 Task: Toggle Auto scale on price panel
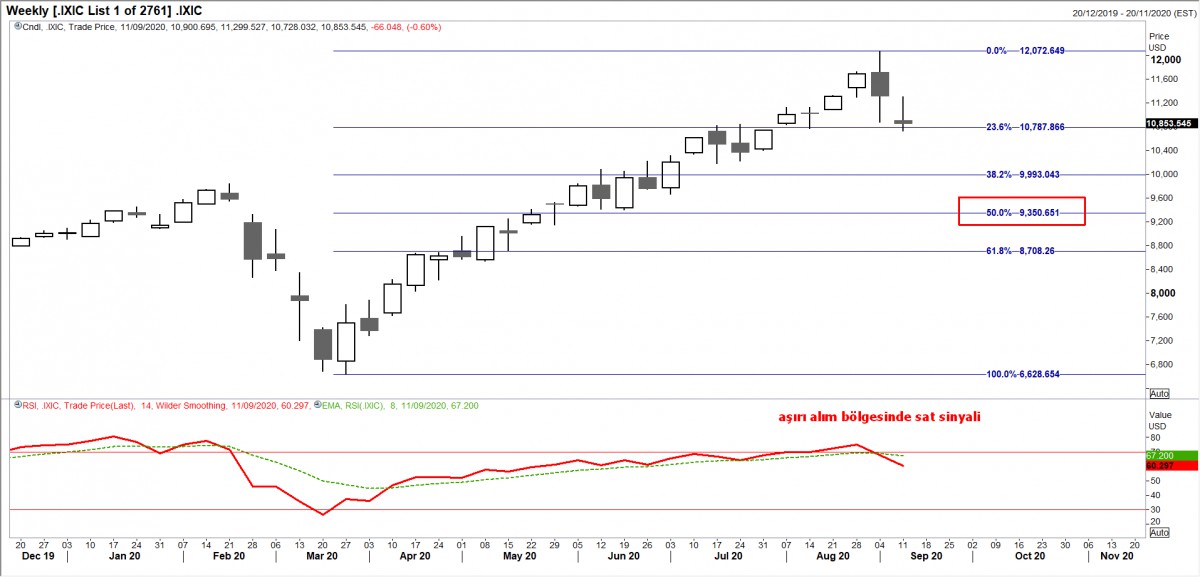1159,394
